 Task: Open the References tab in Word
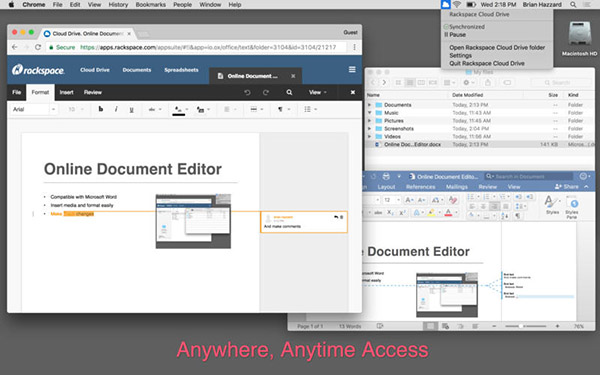420,187
